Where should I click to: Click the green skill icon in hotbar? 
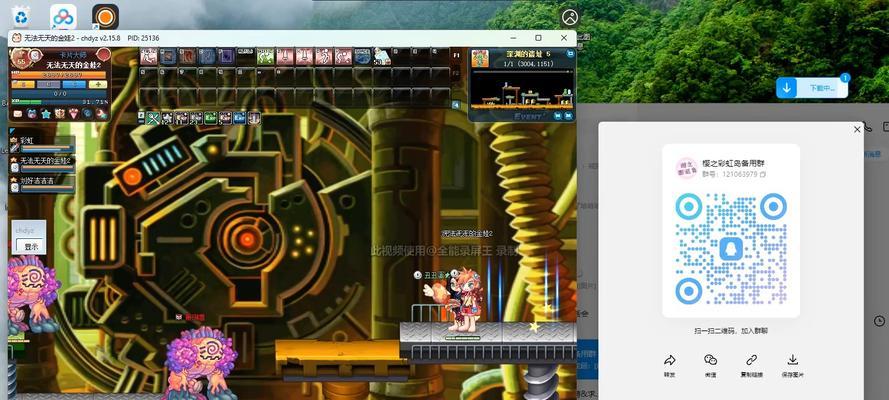(x=265, y=56)
